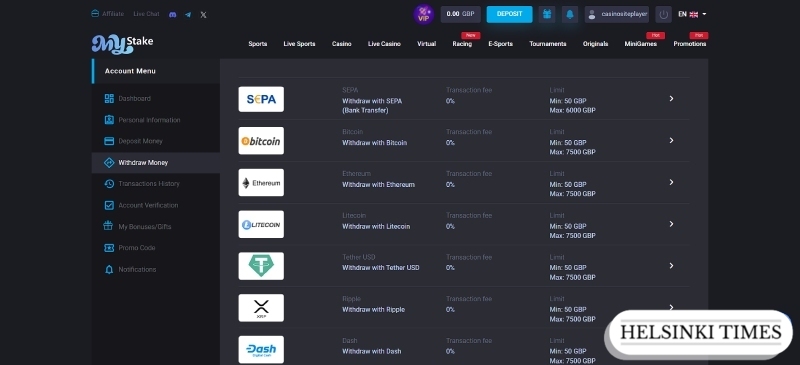
Task: Click the Transactions History clock icon
Action: tap(109, 184)
